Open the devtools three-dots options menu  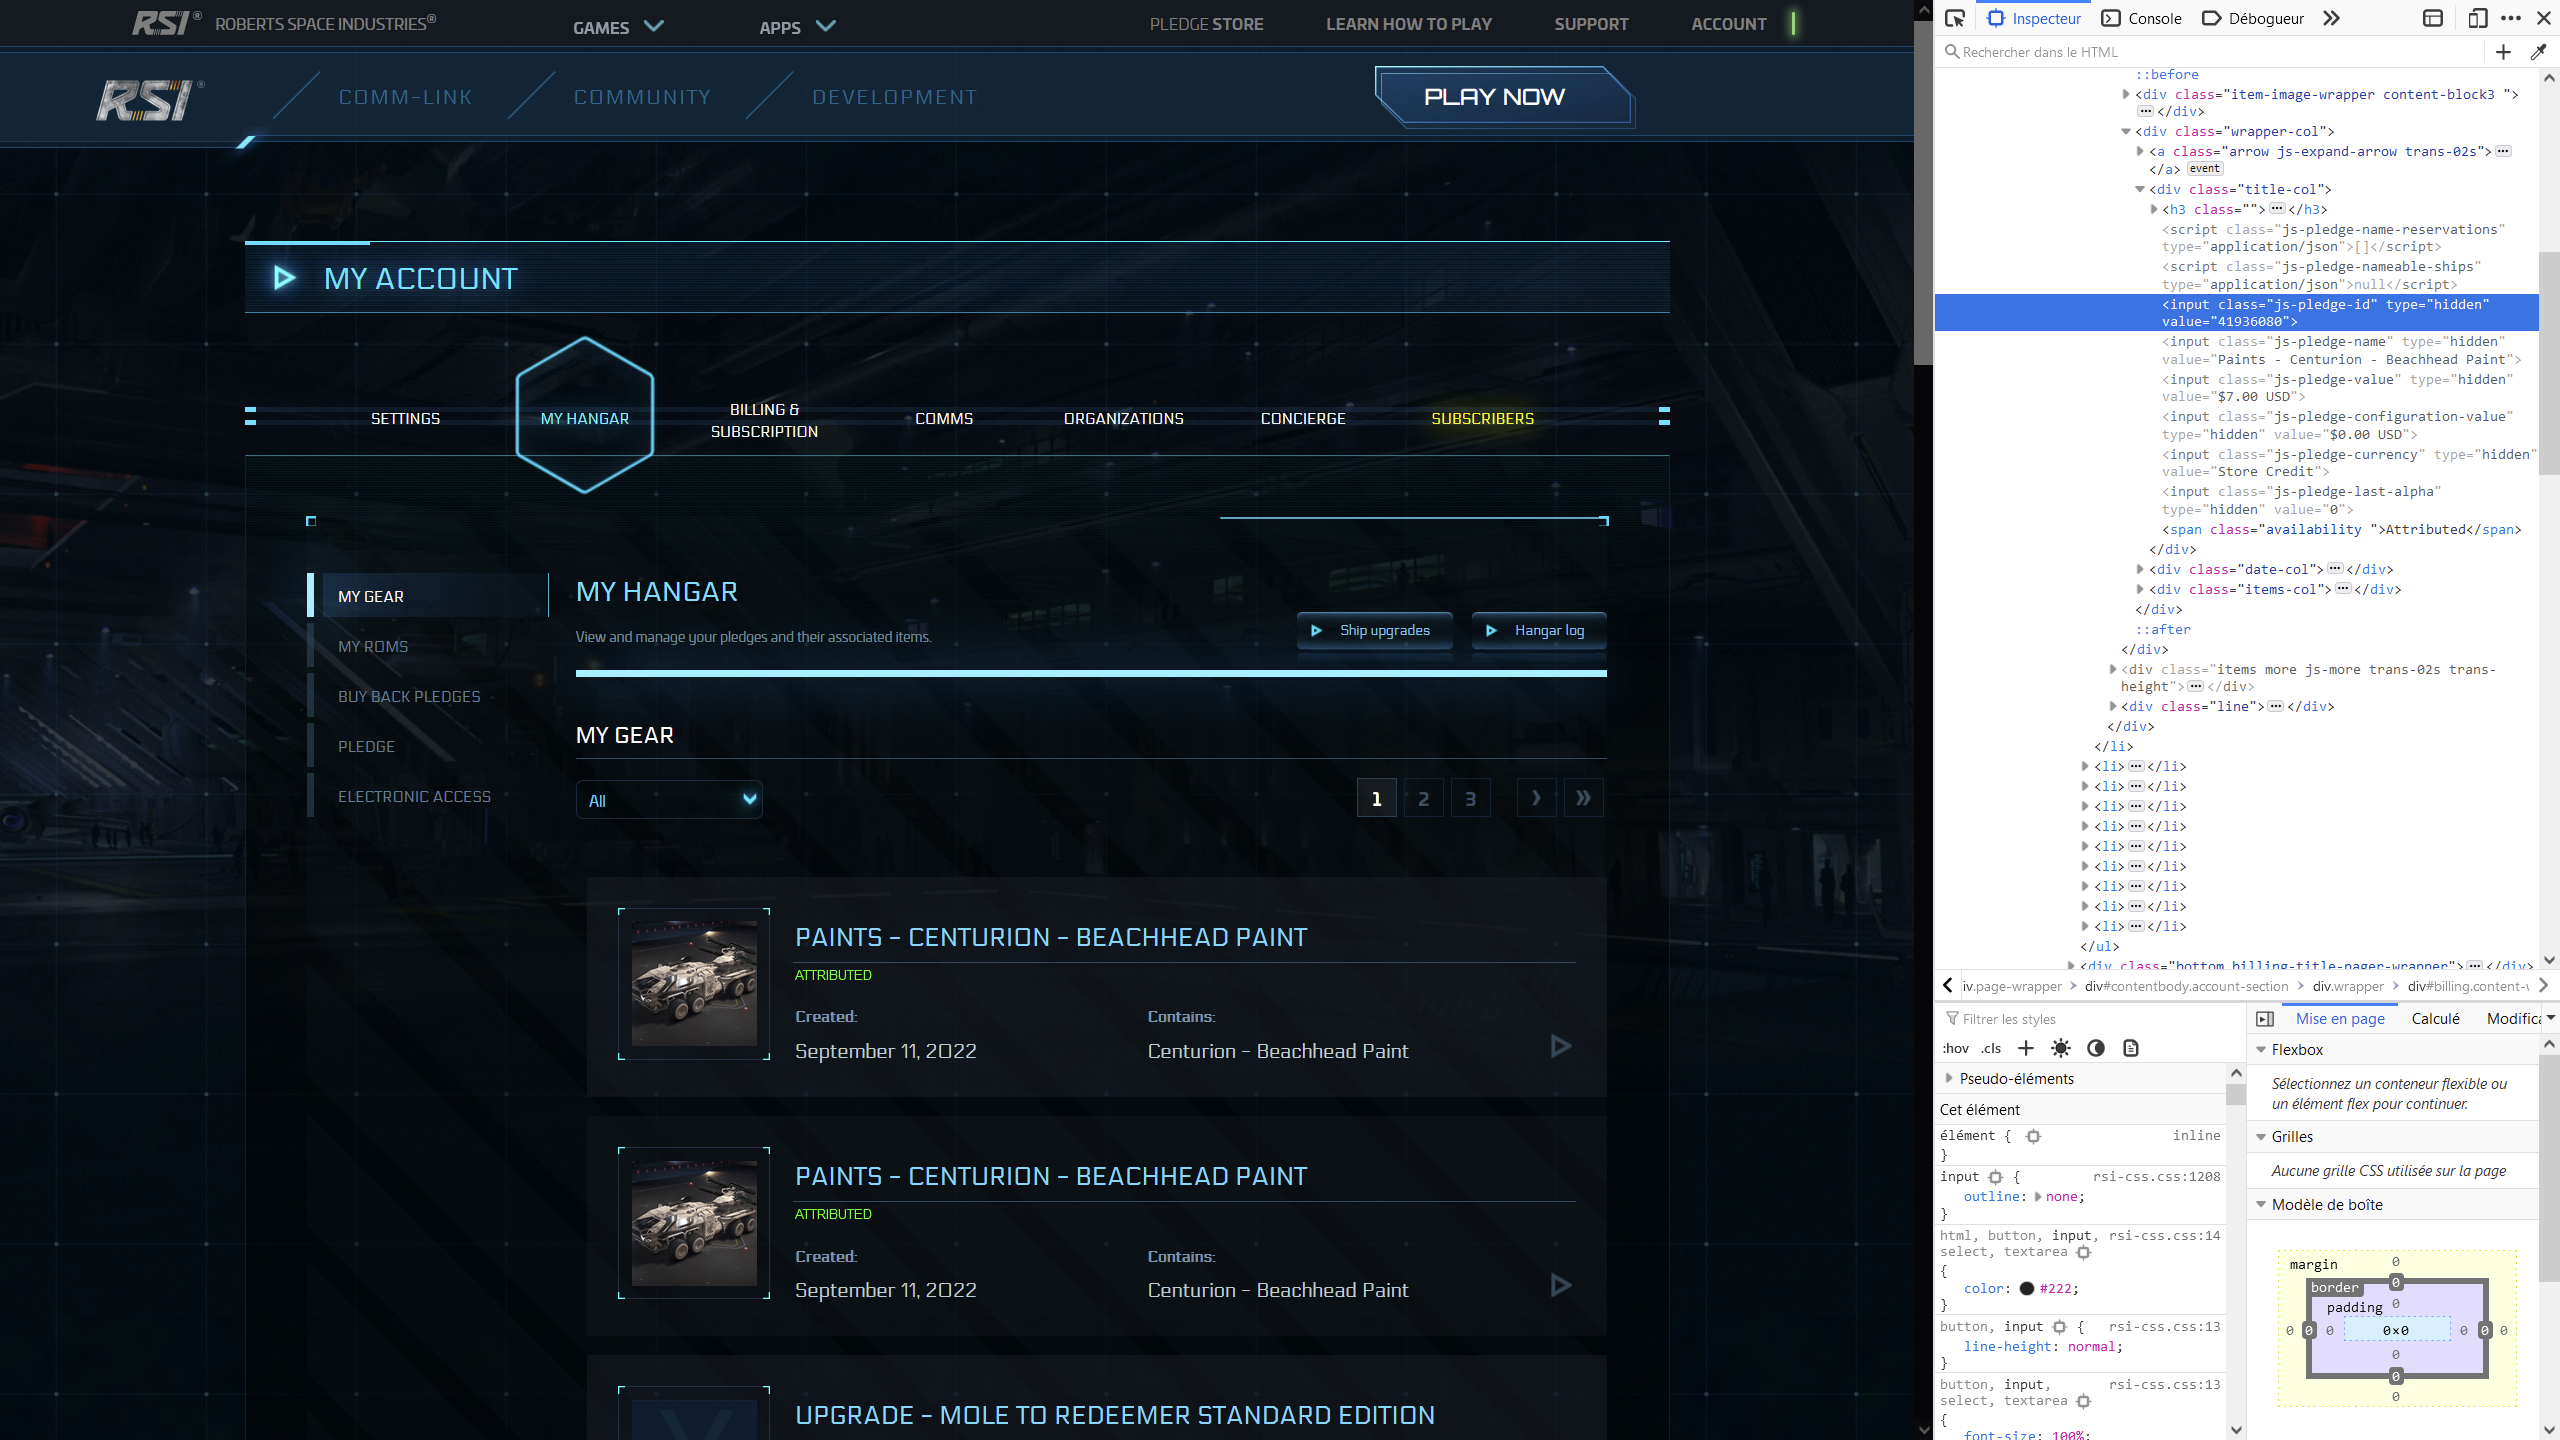[2510, 18]
